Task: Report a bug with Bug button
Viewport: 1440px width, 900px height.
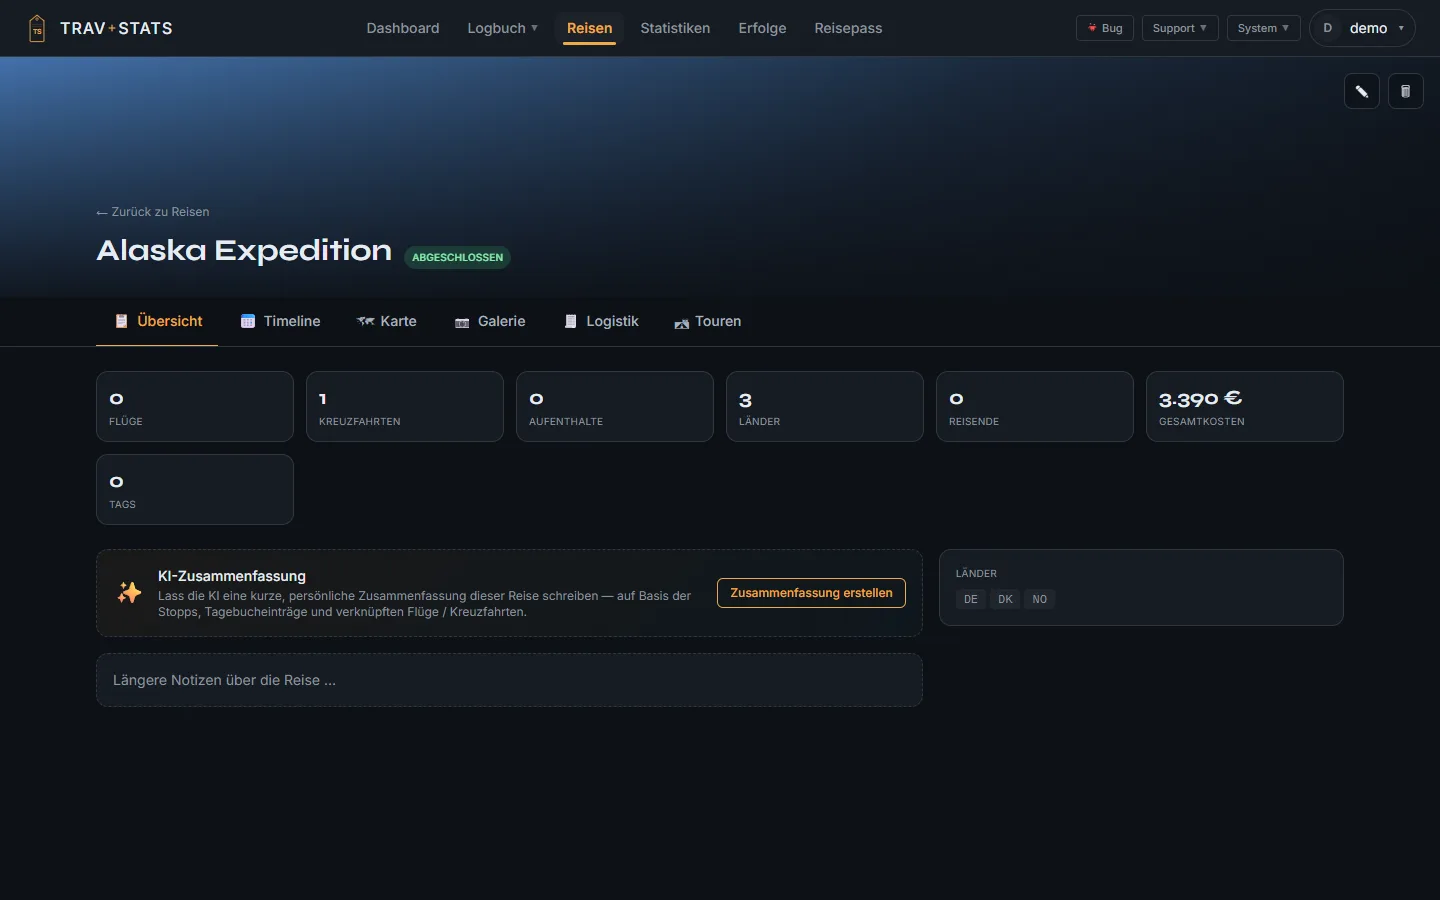Action: 1105,28
